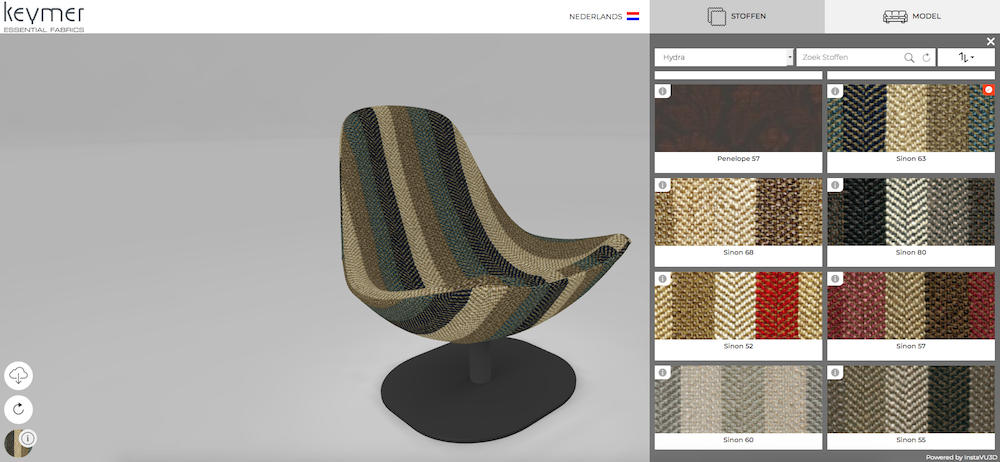Click the refresh icon in search bar
The image size is (1000, 462).
[926, 57]
